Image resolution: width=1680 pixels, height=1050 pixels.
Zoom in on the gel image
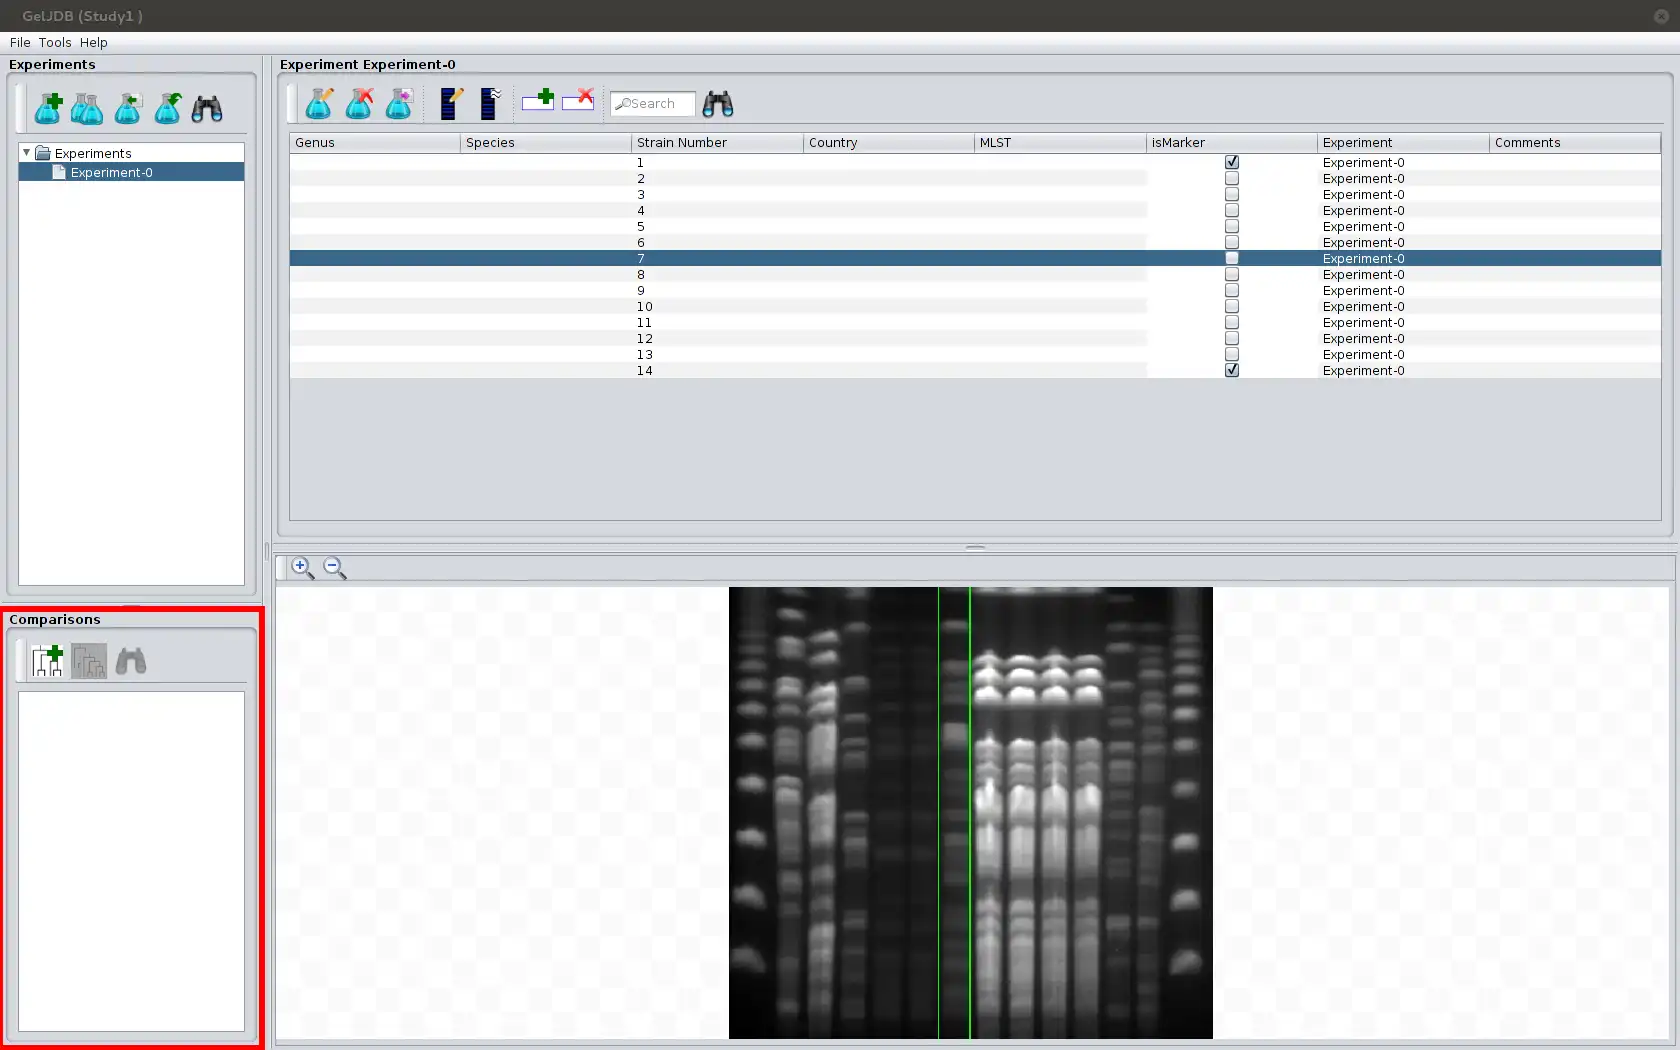[x=302, y=568]
